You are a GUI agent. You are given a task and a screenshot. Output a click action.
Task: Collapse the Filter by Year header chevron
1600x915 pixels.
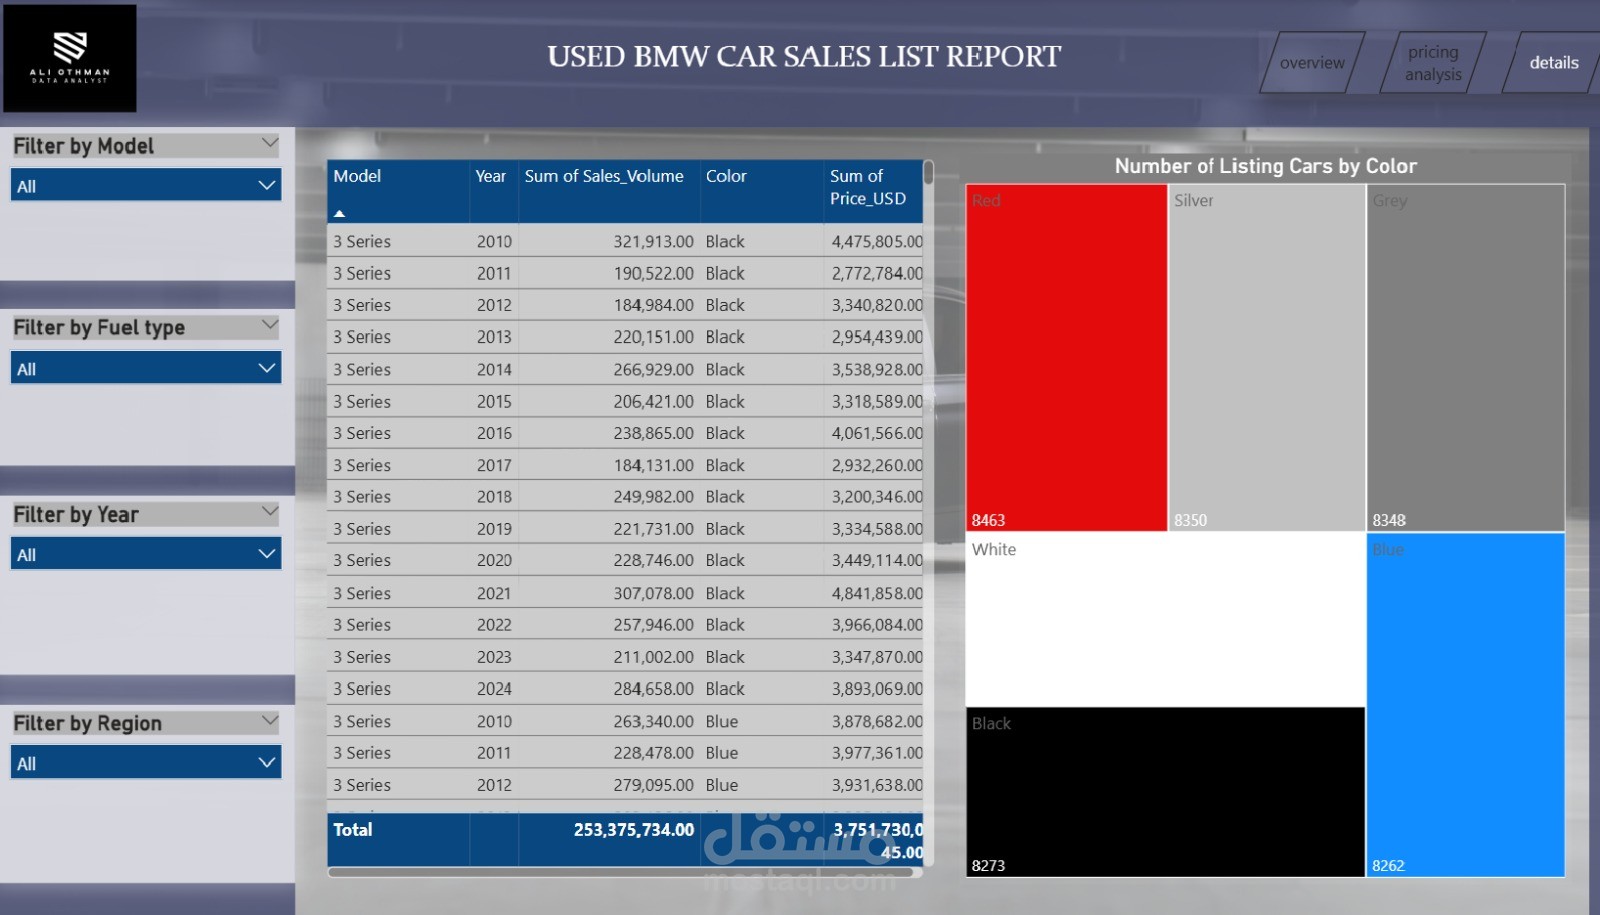point(269,512)
